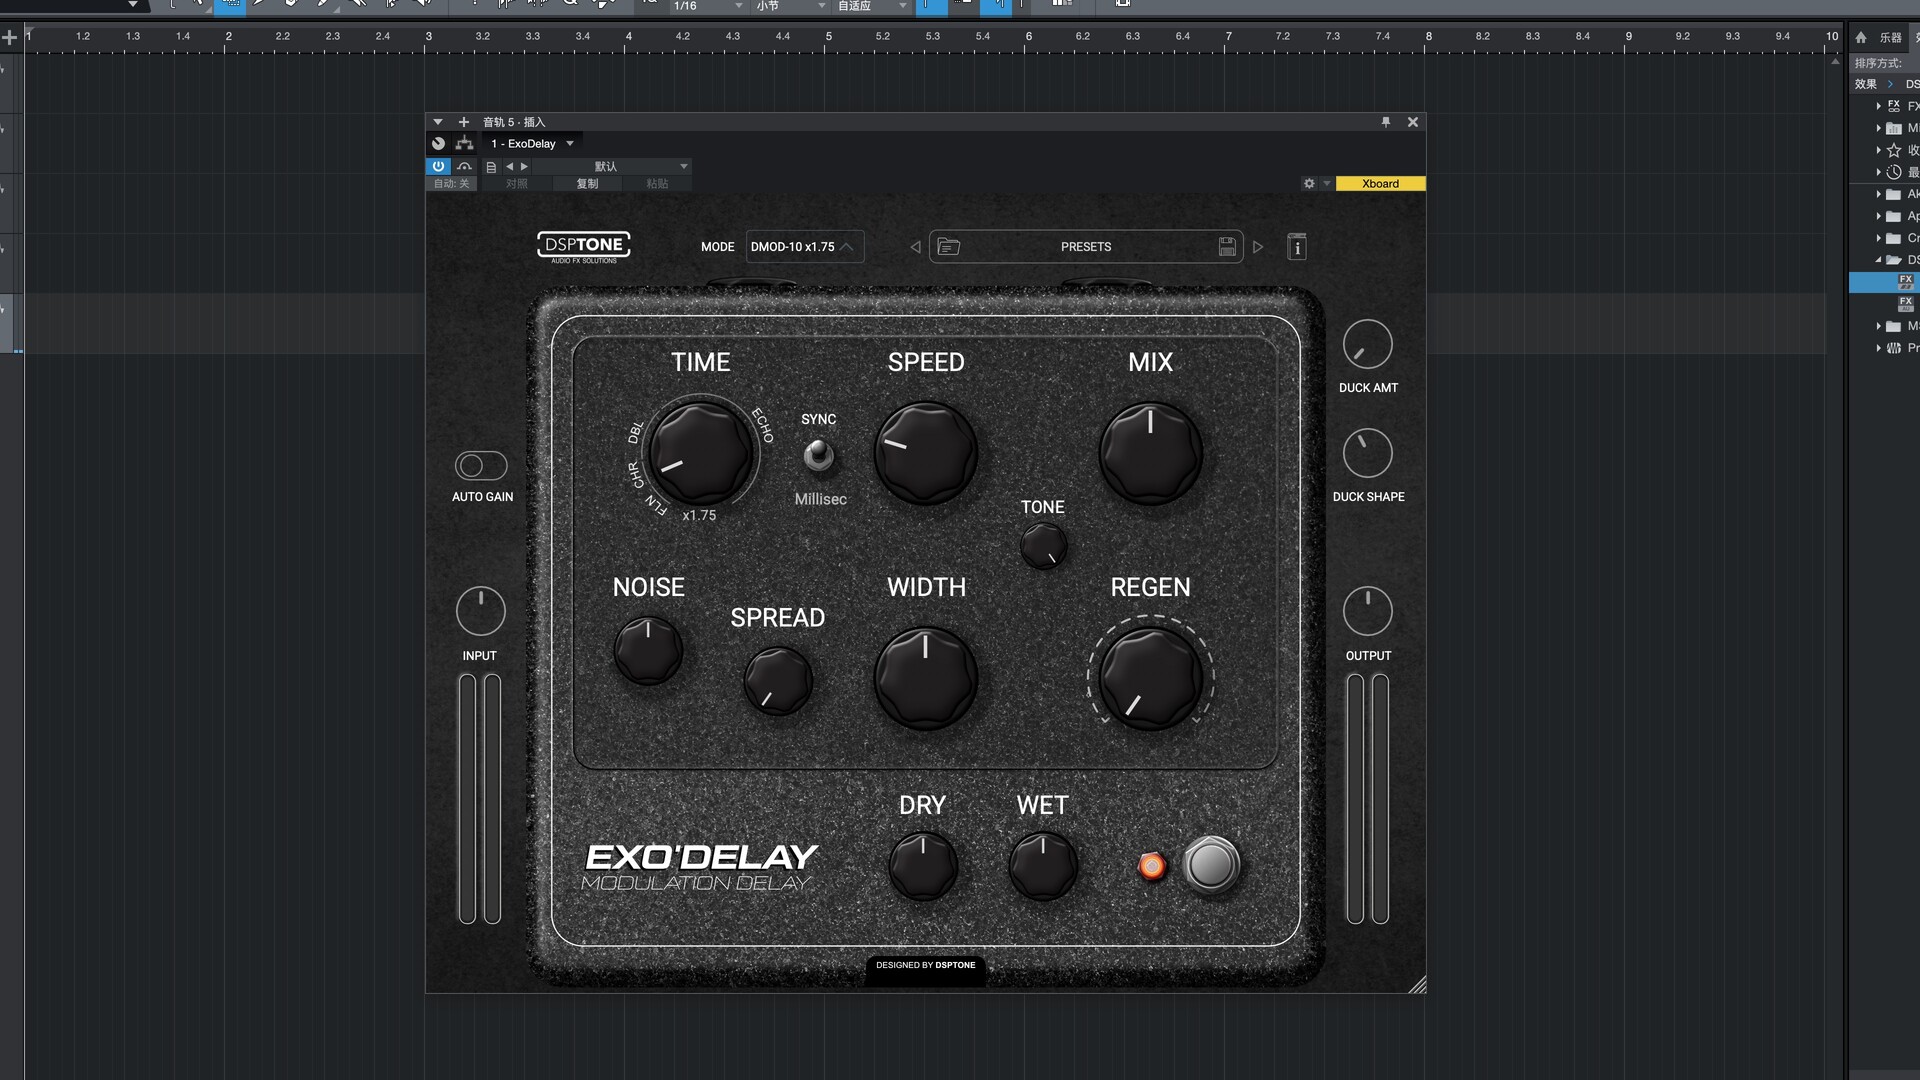This screenshot has width=1920, height=1080.
Task: Click the home icon in the browser panel
Action: tap(1859, 37)
